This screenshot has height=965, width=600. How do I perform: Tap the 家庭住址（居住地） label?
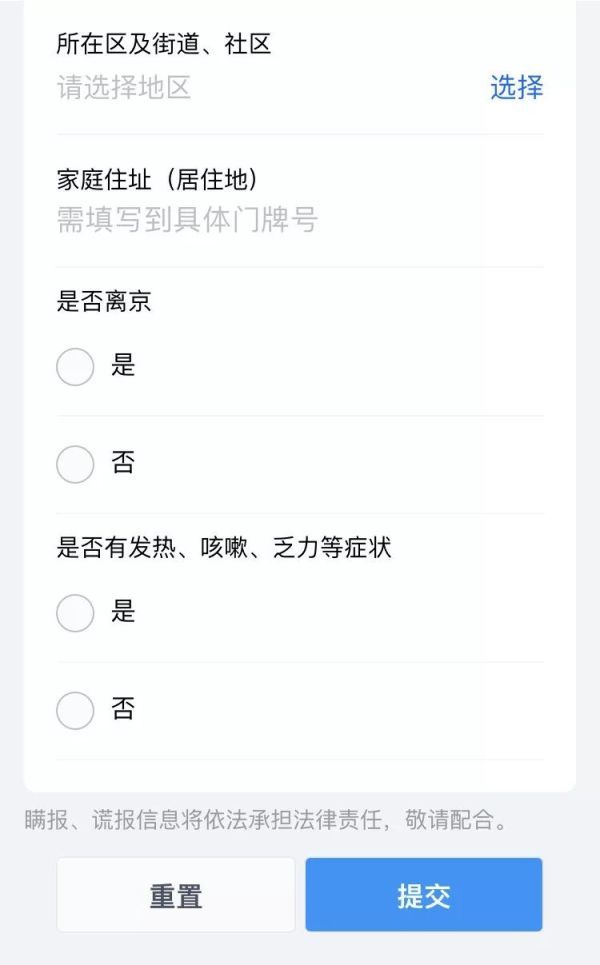[158, 180]
